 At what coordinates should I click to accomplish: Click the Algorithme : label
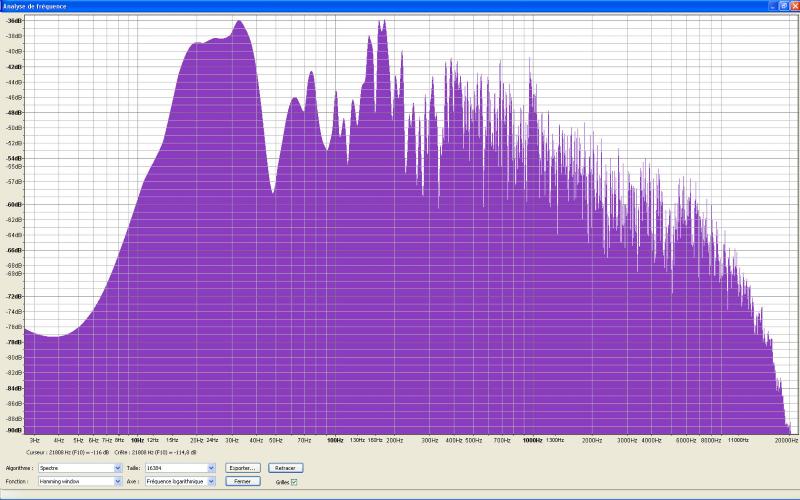tap(19, 468)
